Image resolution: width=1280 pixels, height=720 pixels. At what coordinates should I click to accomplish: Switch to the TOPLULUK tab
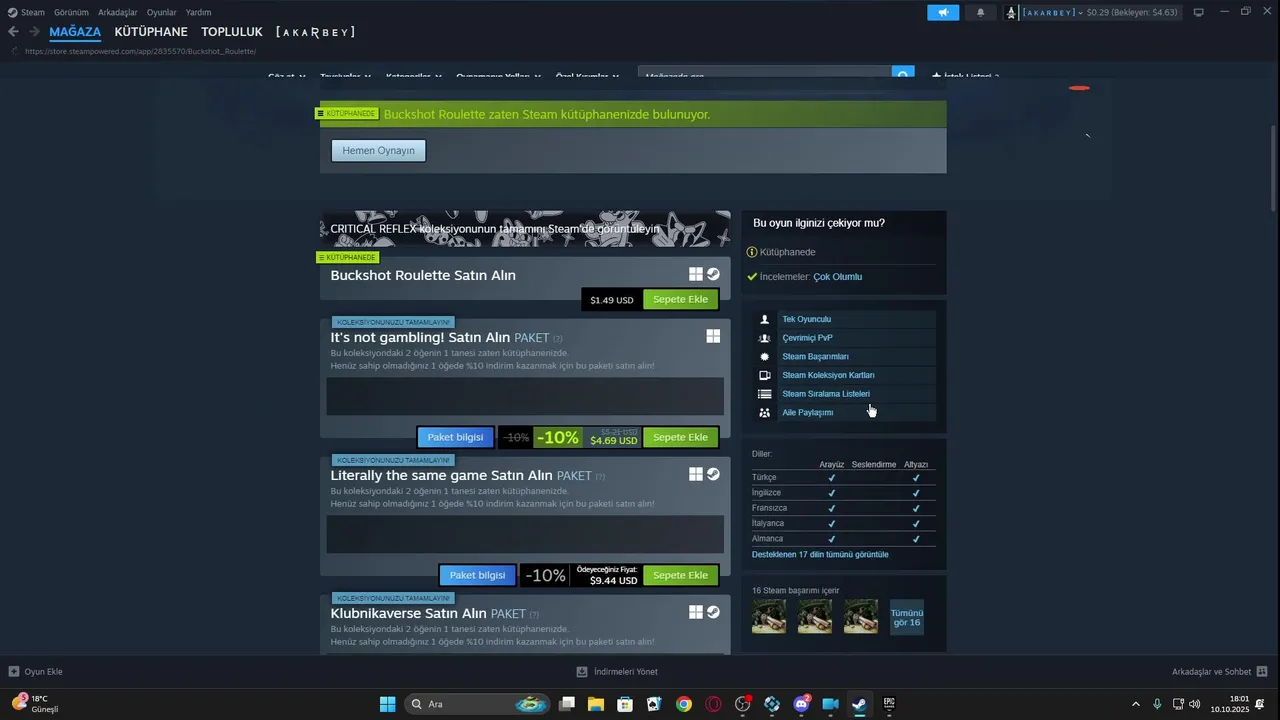coord(231,32)
